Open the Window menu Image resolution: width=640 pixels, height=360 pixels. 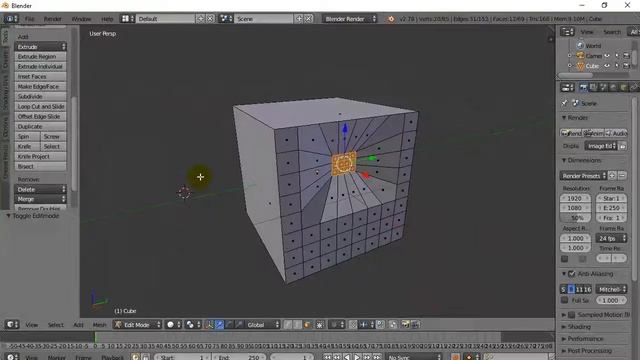pyautogui.click(x=81, y=19)
